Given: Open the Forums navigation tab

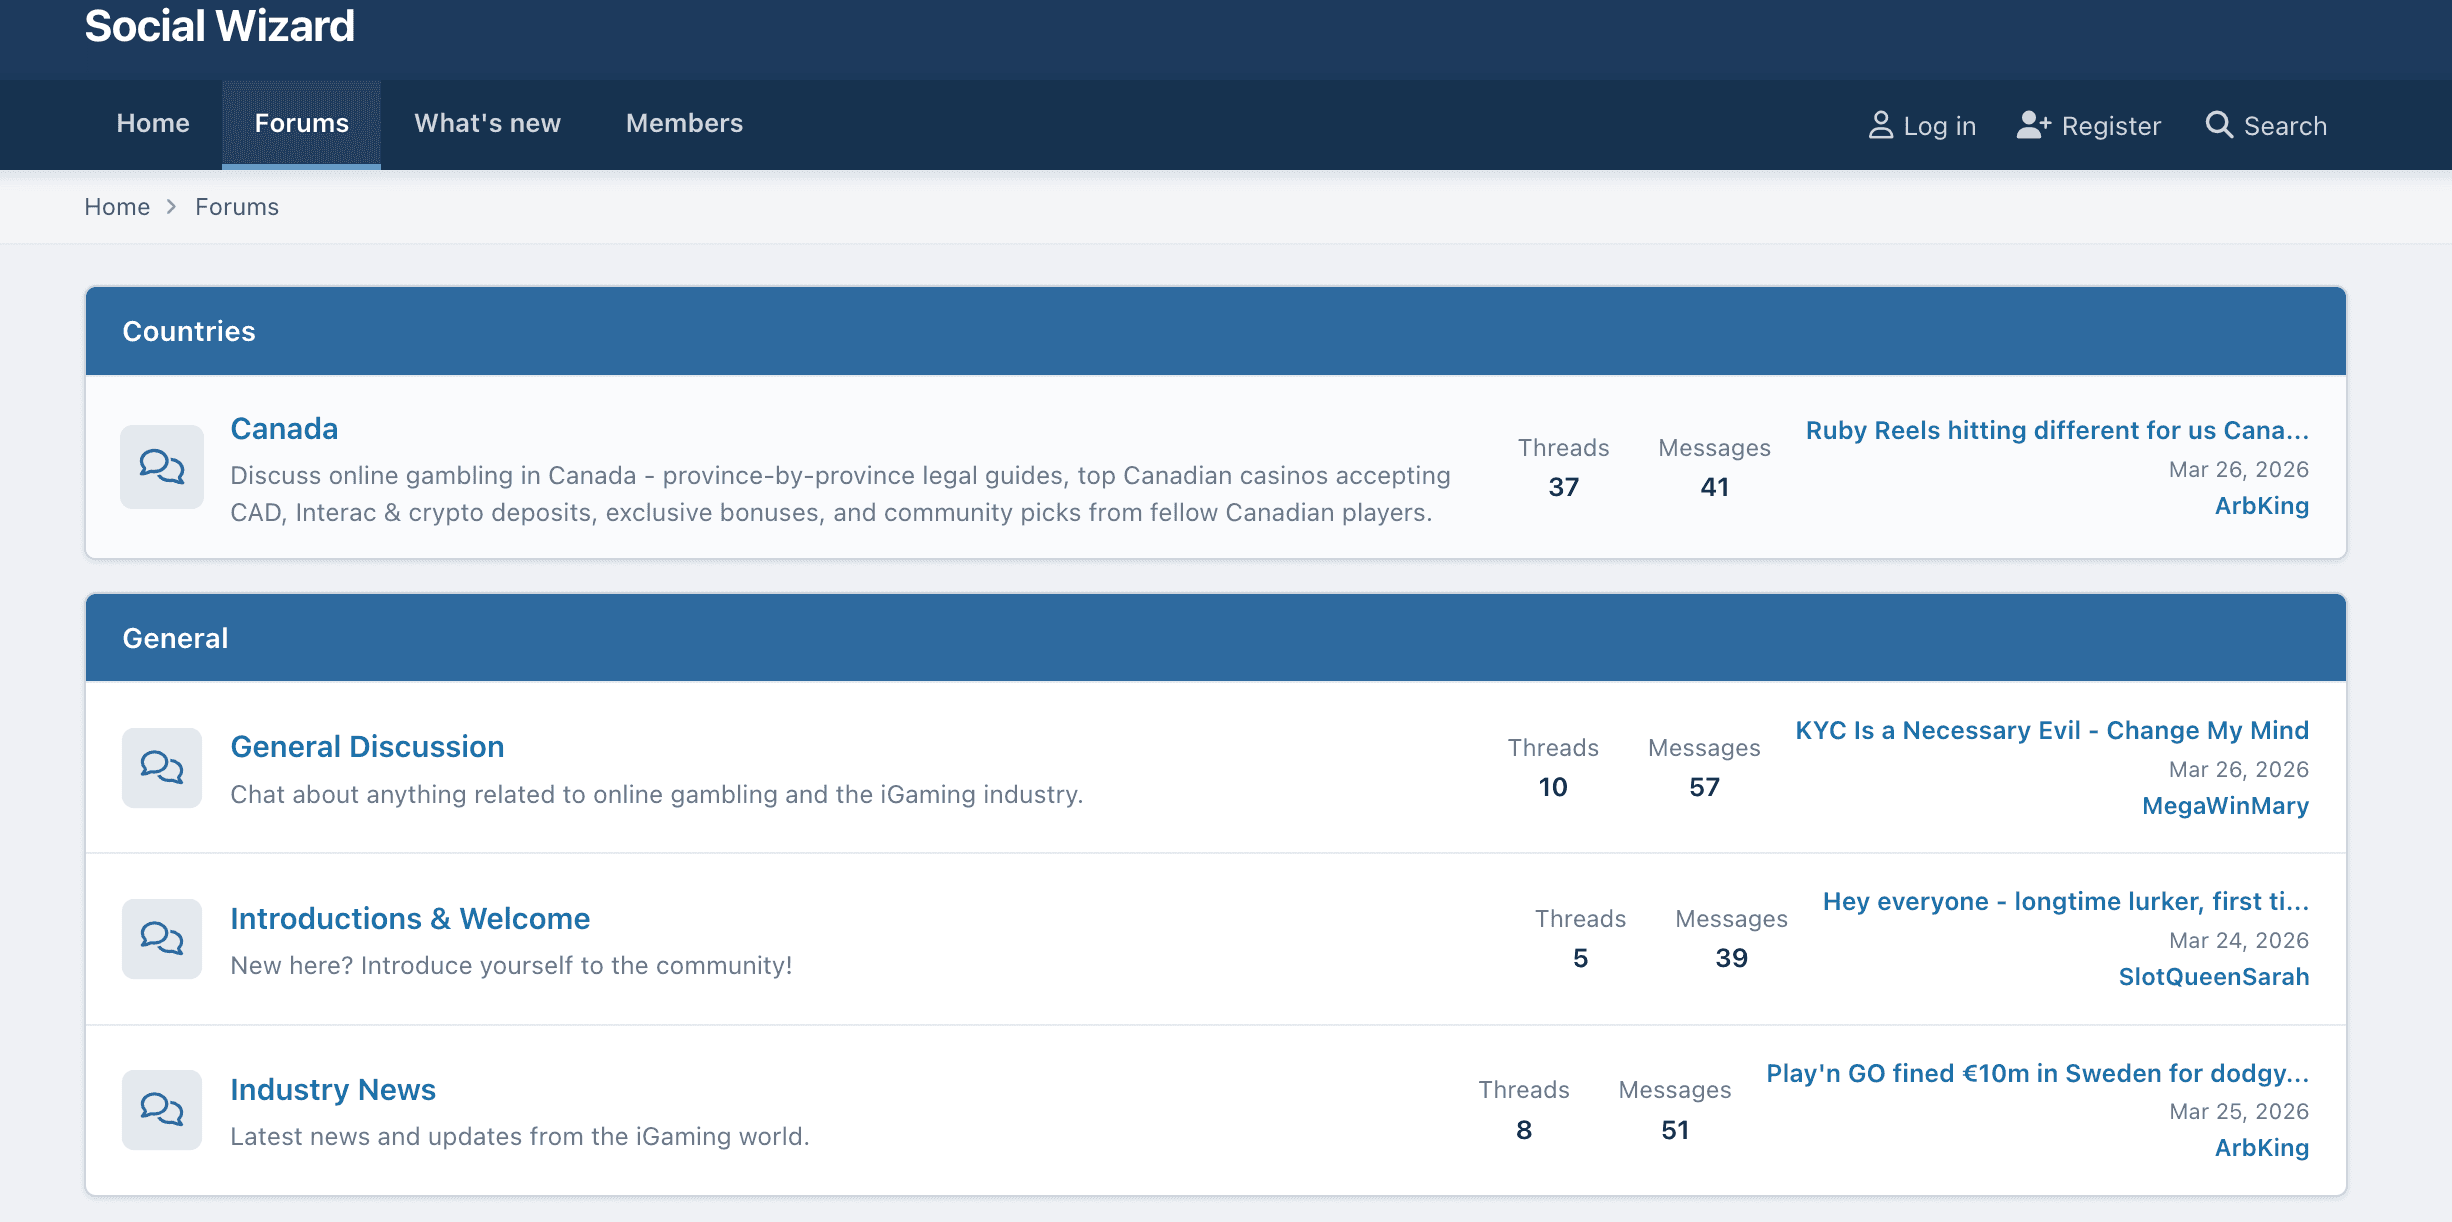Looking at the screenshot, I should (x=301, y=123).
